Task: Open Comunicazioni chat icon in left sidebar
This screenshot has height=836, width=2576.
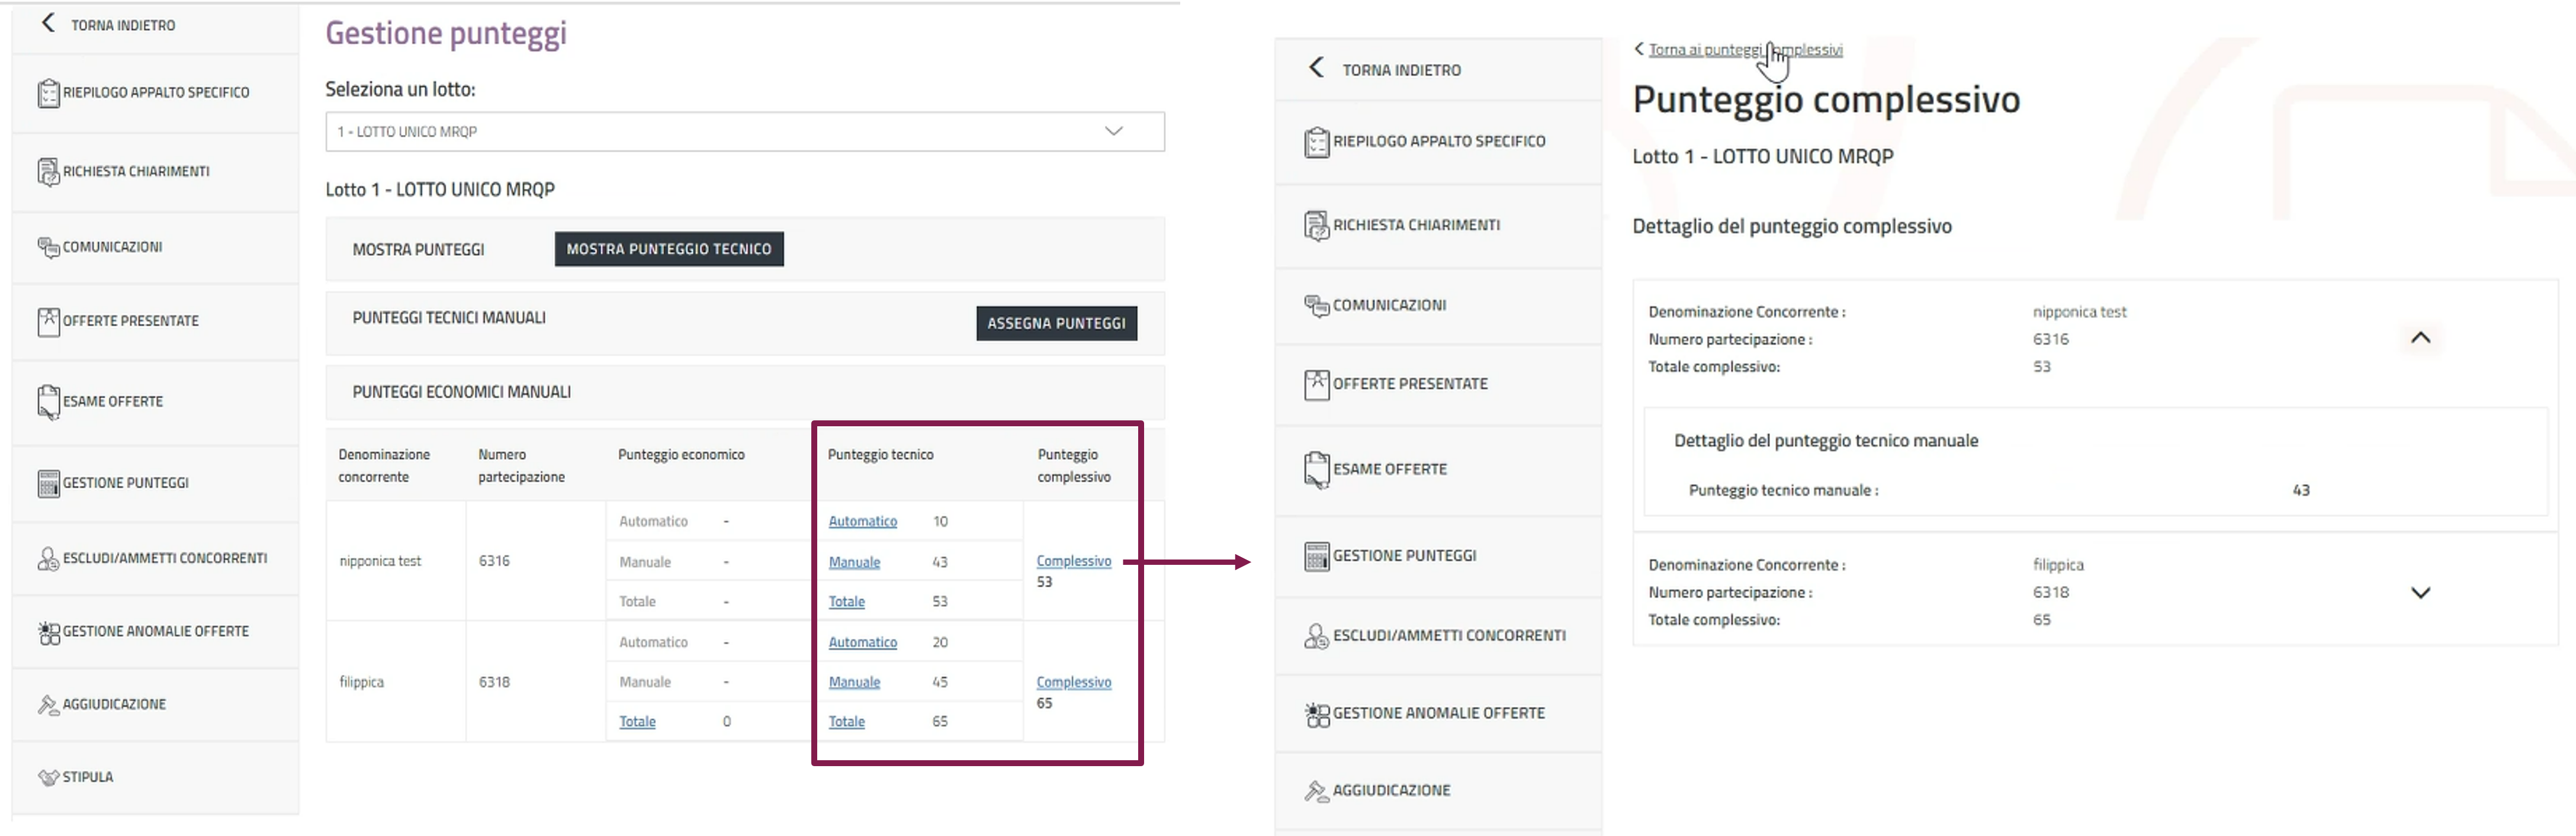Action: point(48,247)
